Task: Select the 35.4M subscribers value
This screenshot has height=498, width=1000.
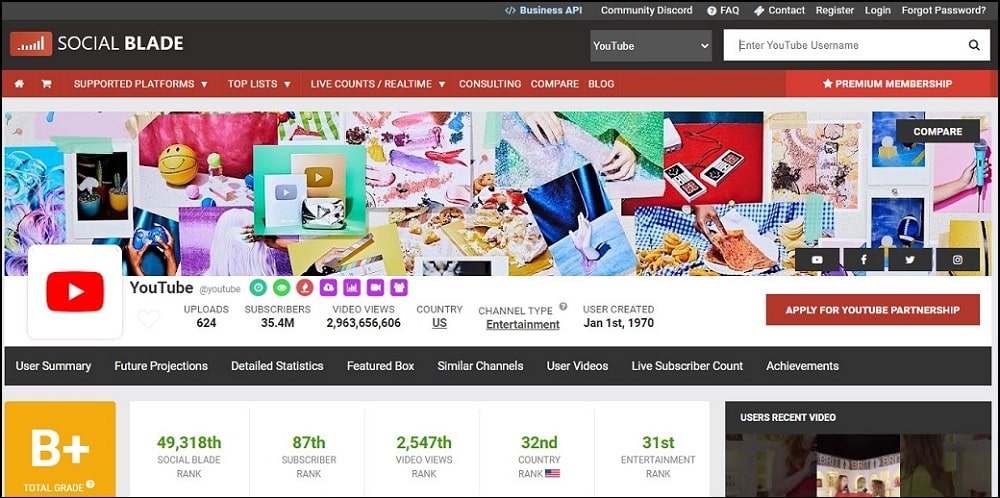Action: point(277,323)
